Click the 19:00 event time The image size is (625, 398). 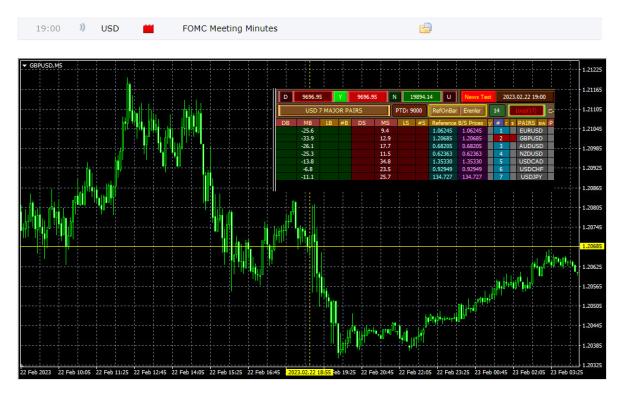(x=48, y=28)
